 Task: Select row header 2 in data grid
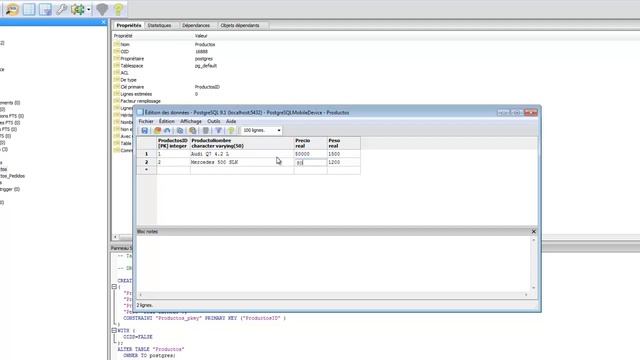click(x=147, y=162)
